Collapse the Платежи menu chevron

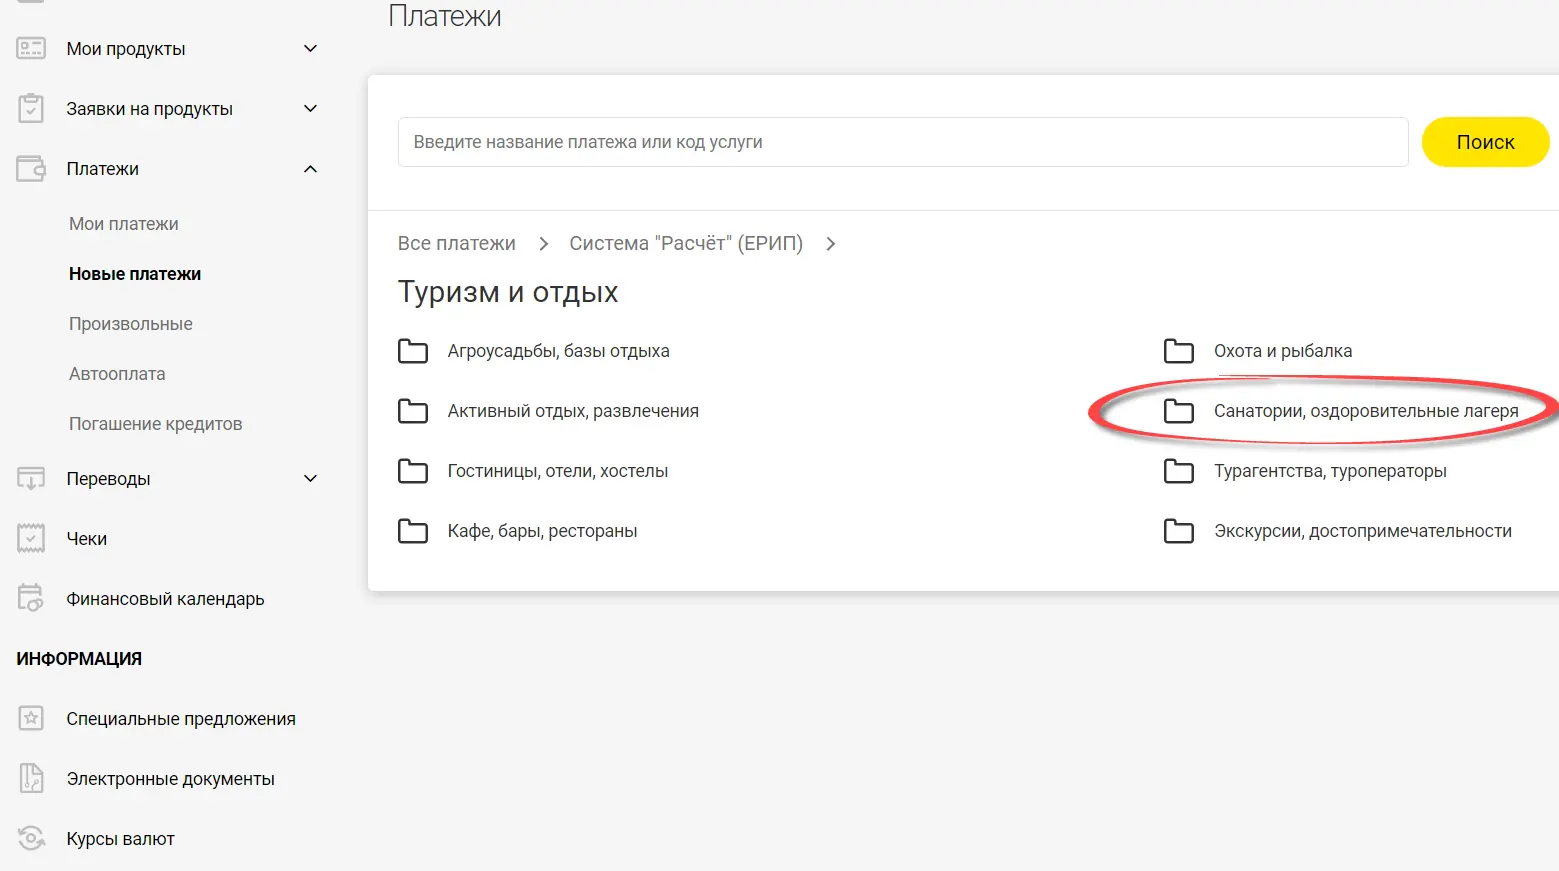310,169
